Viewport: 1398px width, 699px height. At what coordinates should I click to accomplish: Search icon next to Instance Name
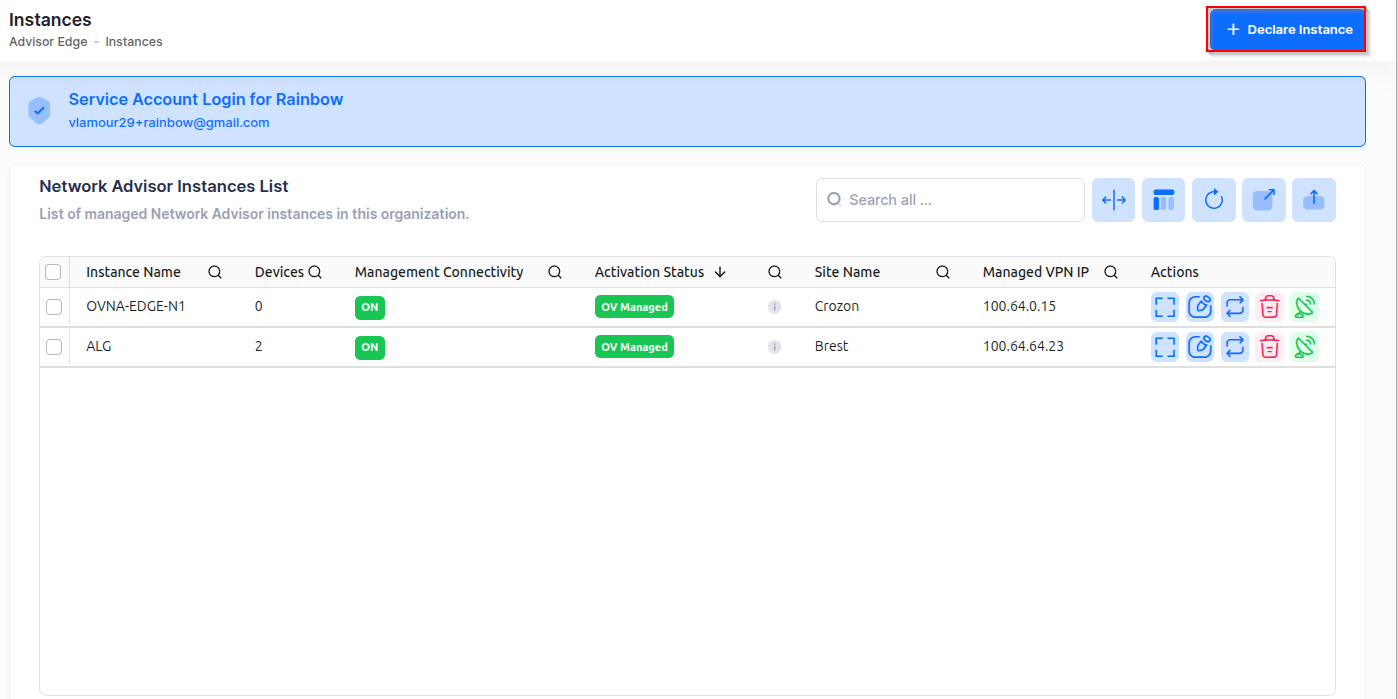coord(214,272)
